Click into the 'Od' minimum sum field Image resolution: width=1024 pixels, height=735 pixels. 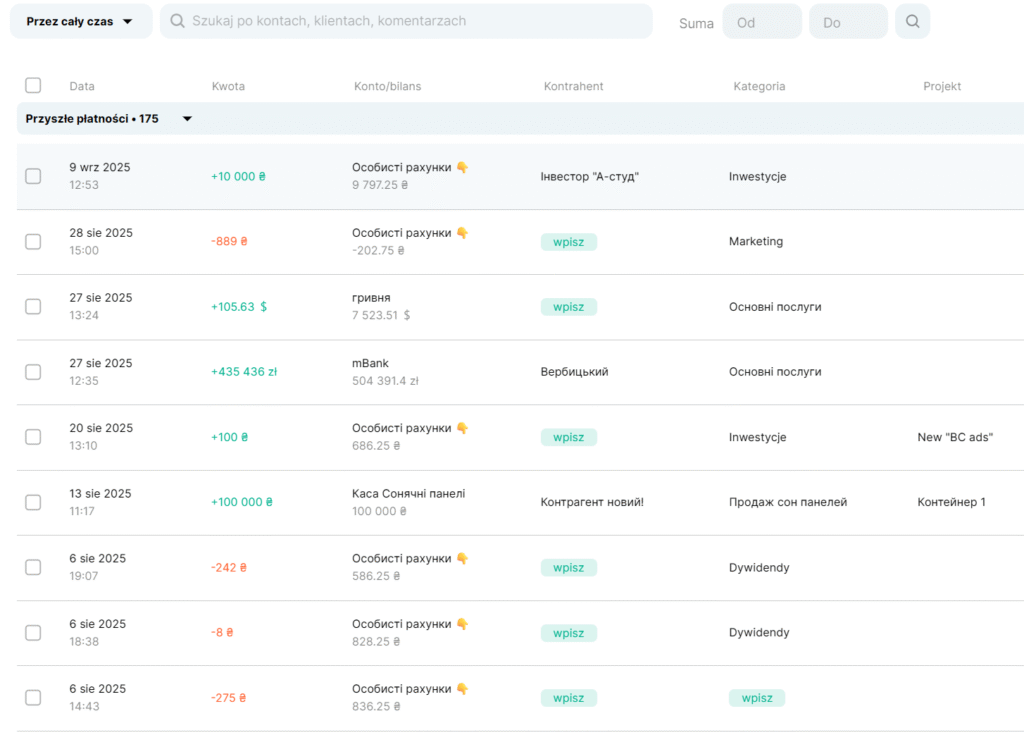point(761,22)
